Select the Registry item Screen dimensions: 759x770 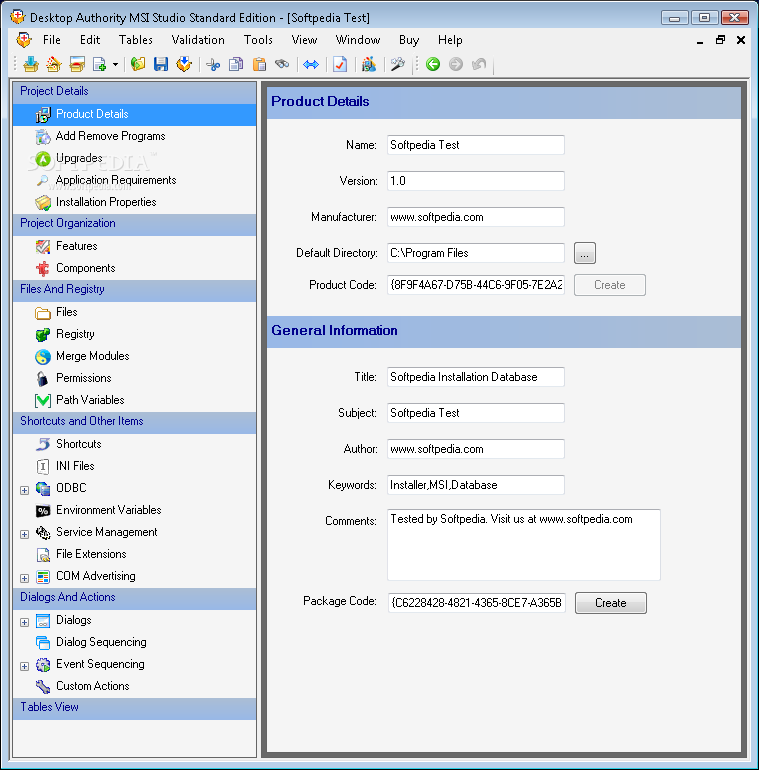point(75,334)
